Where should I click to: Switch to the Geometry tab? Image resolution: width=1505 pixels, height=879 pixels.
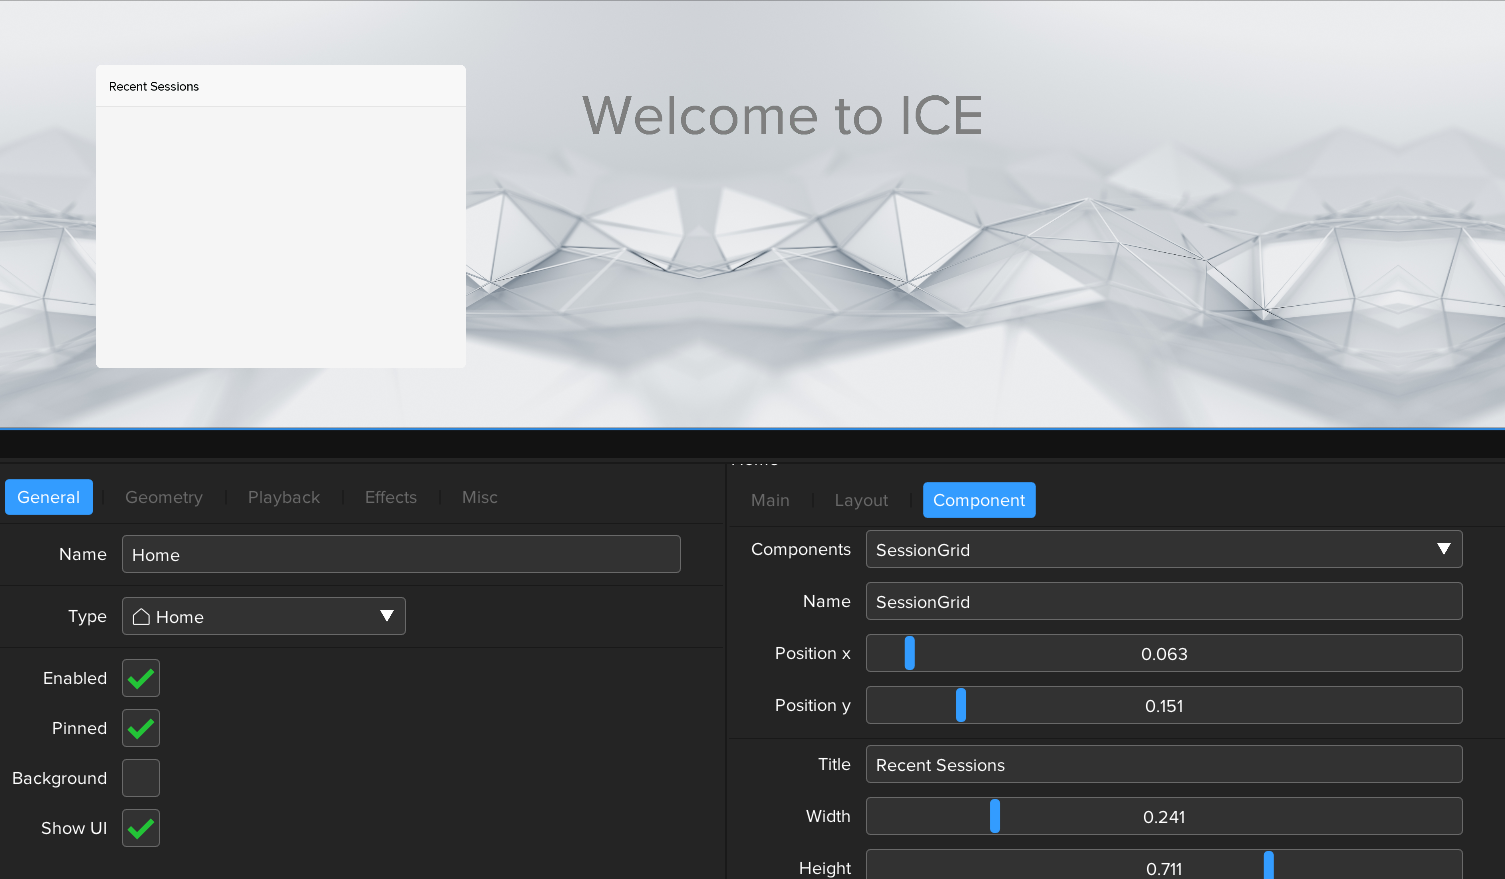[164, 497]
